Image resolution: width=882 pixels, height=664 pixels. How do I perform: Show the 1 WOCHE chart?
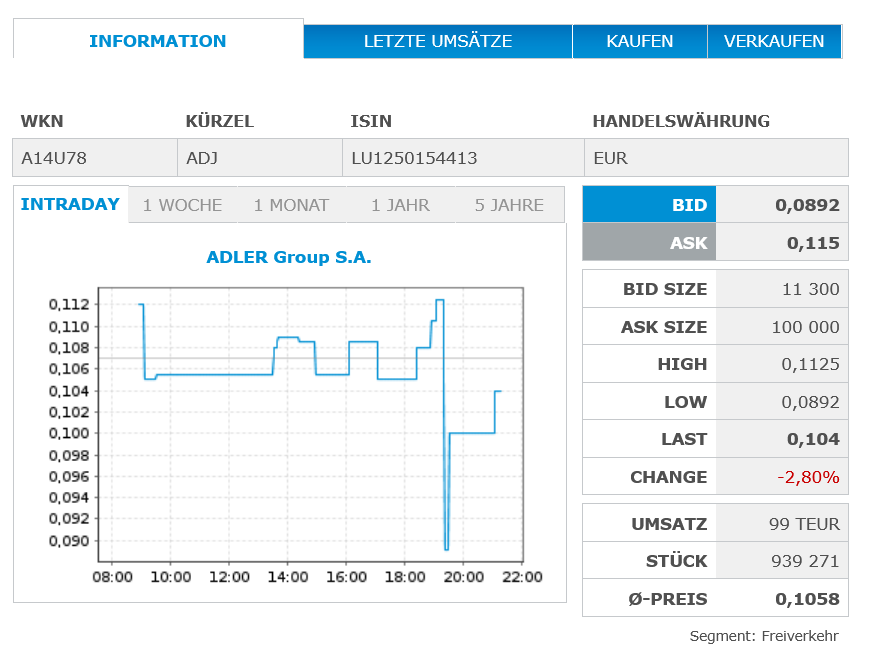(182, 205)
